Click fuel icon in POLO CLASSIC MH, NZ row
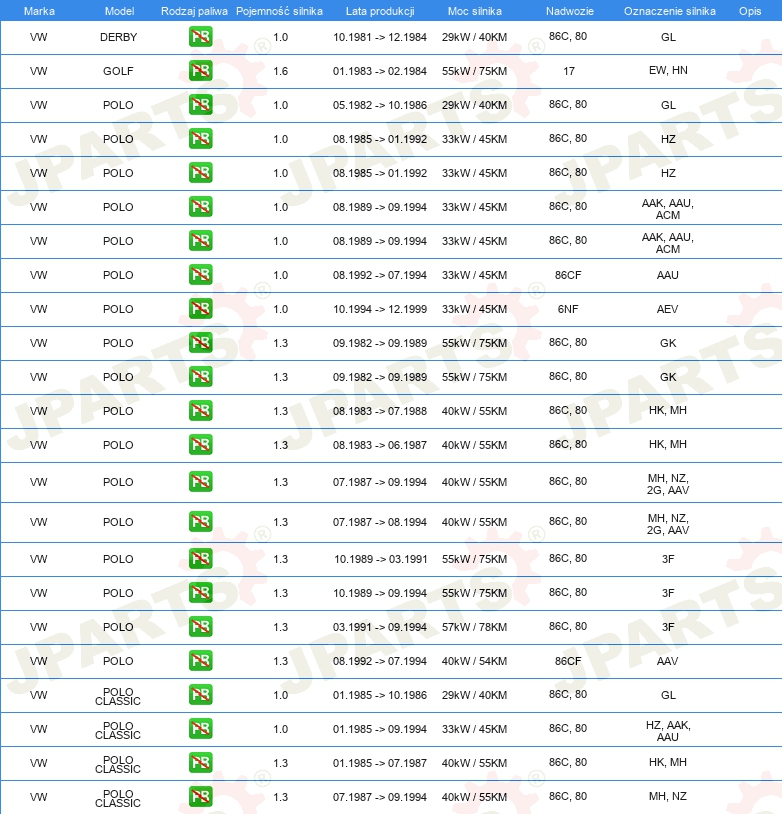 (200, 797)
